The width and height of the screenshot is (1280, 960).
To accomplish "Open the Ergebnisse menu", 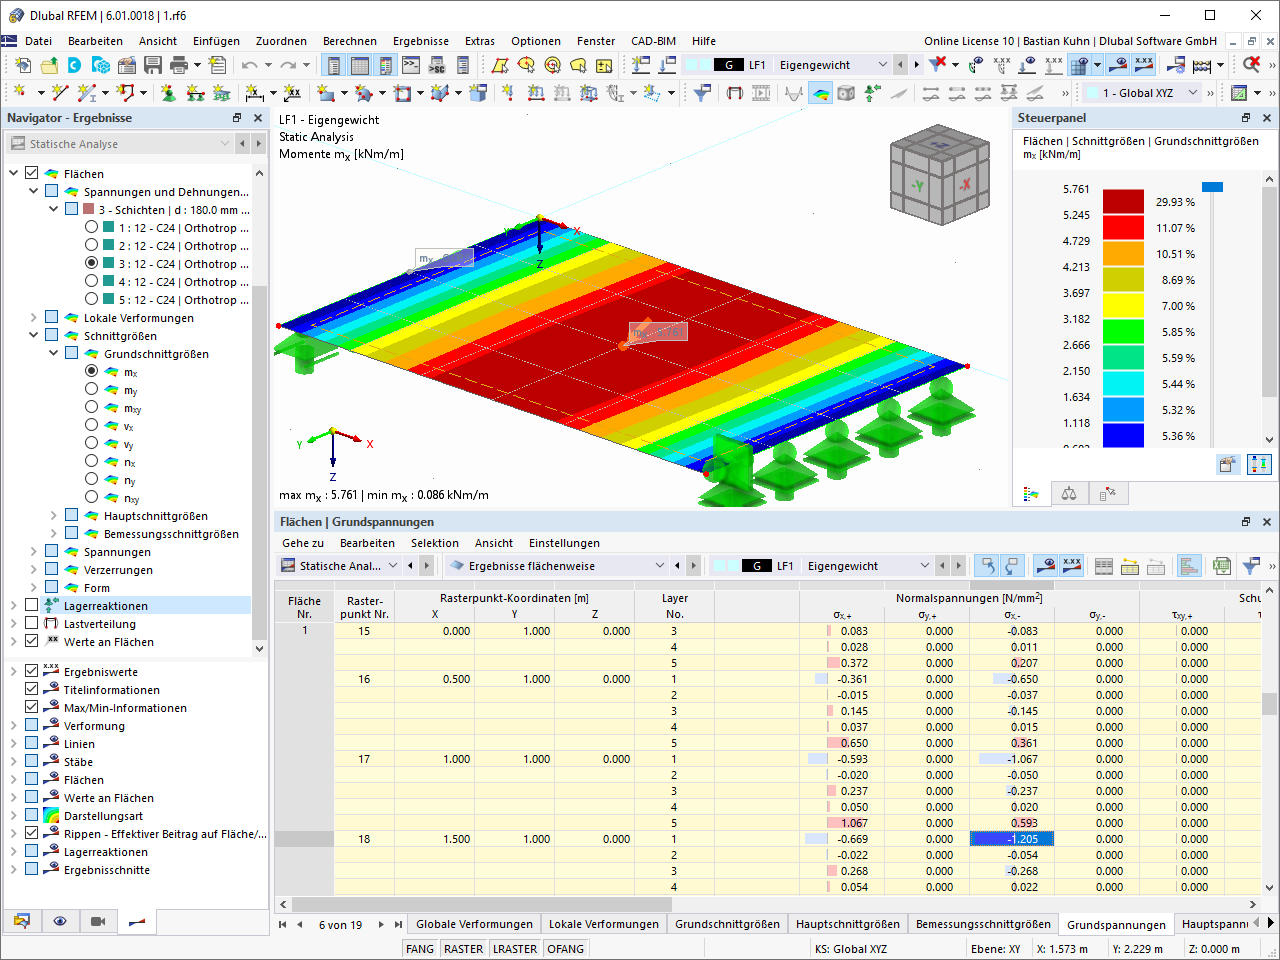I will (420, 41).
